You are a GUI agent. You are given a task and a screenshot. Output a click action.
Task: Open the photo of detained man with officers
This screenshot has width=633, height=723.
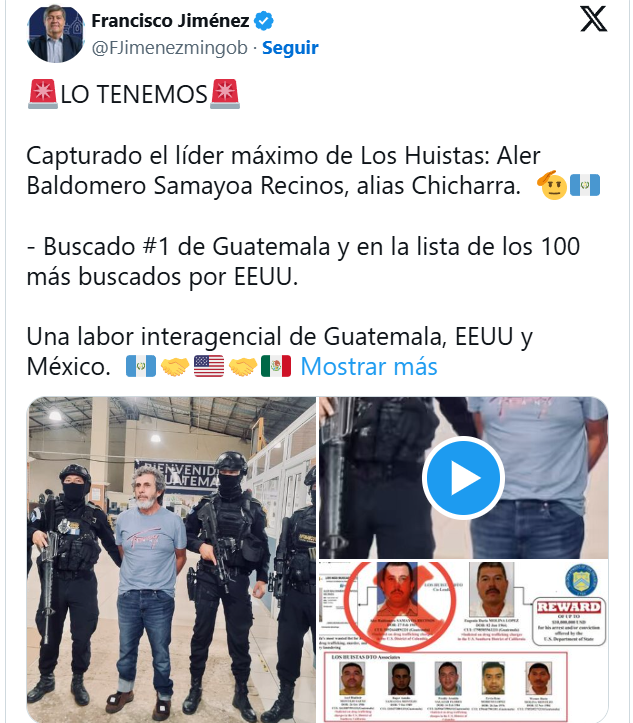172,559
